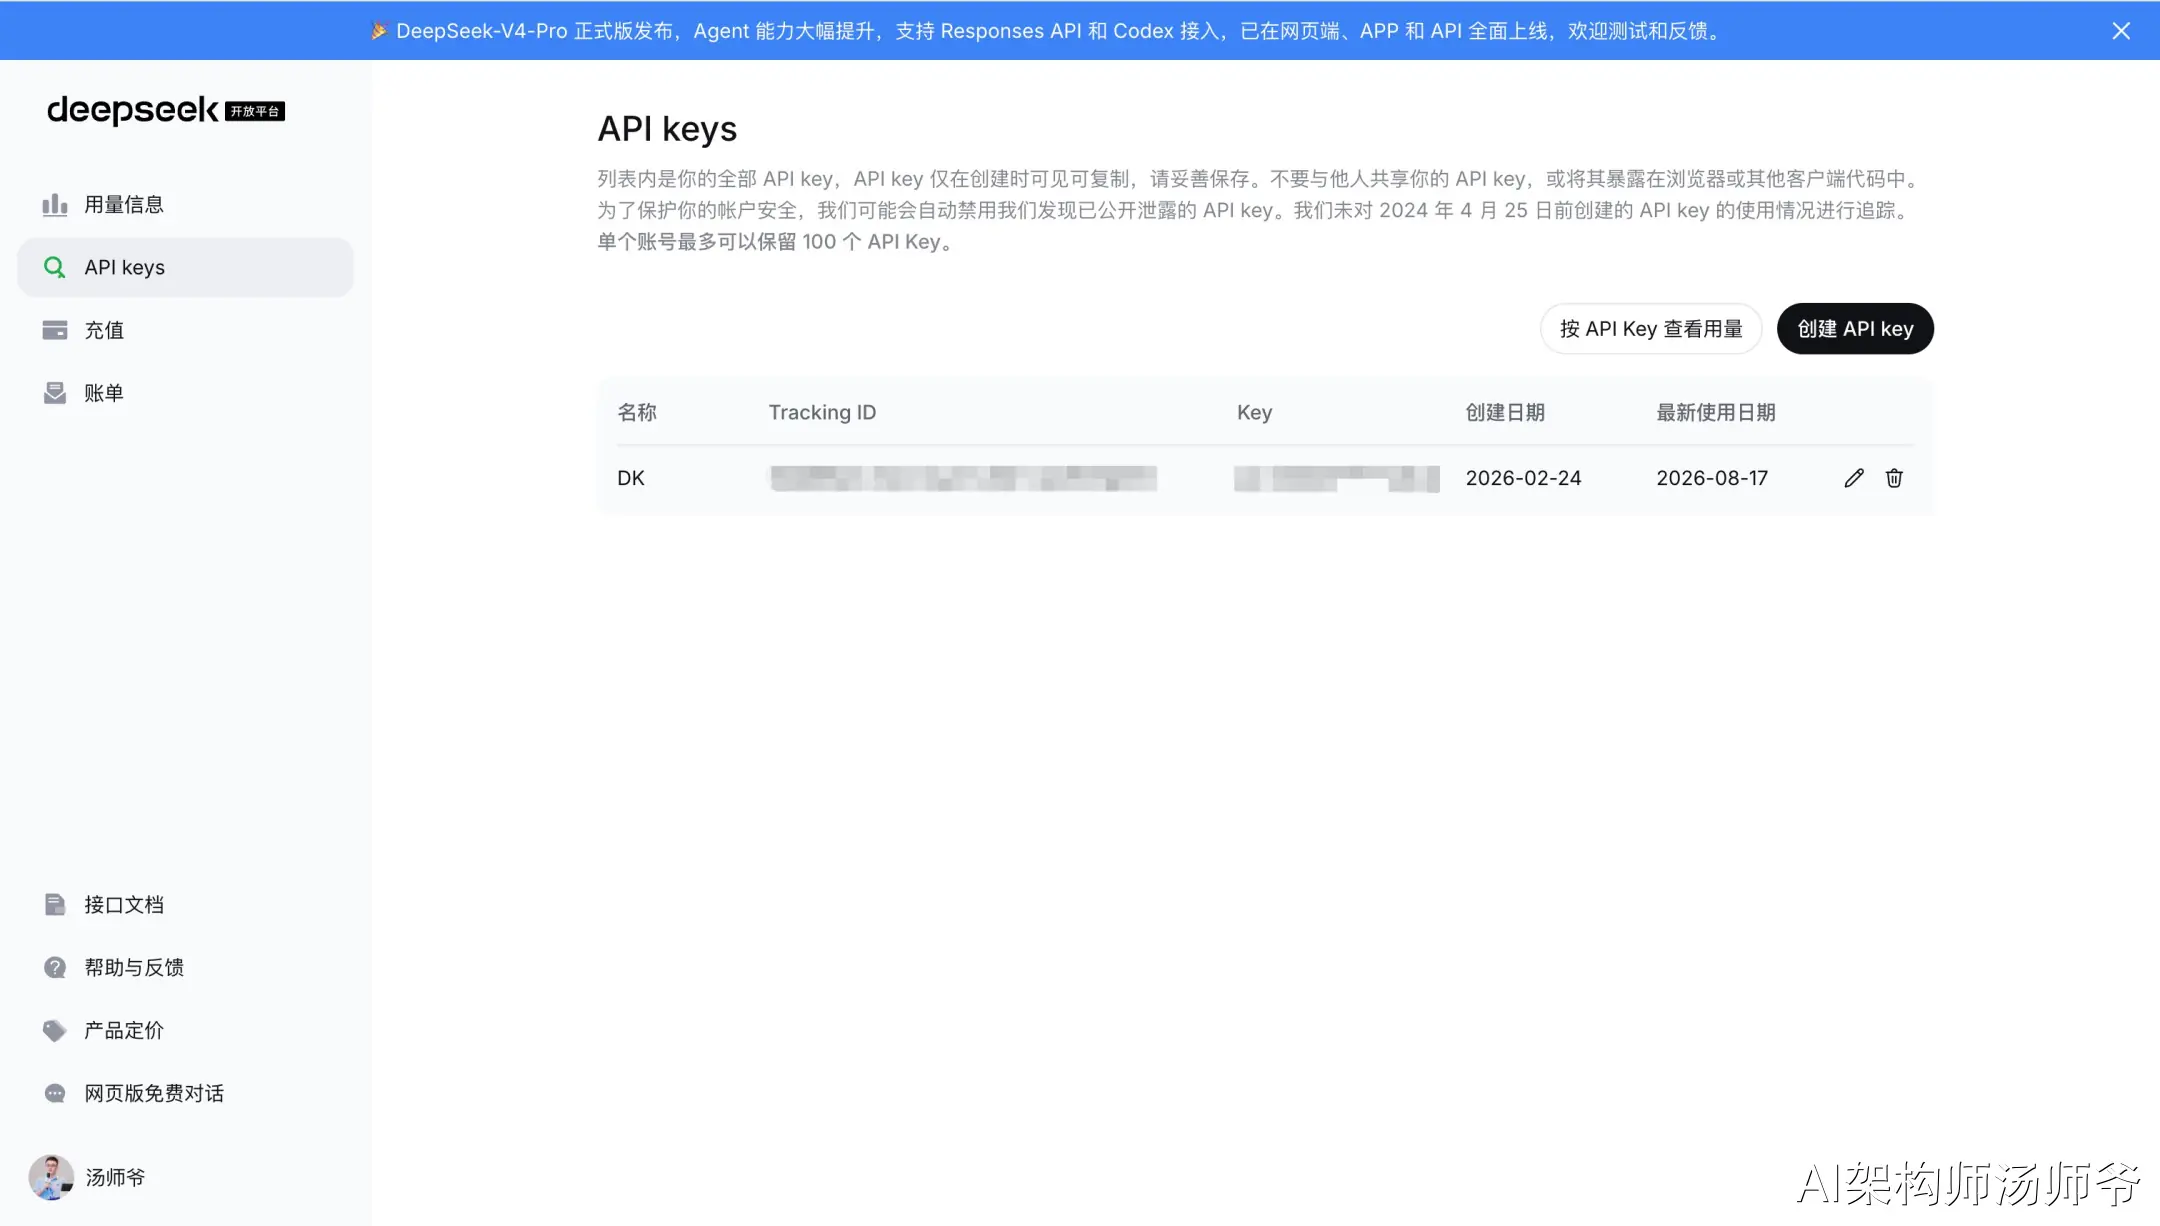Click the 开放平台 badge beside the logo
This screenshot has width=2160, height=1226.
[x=255, y=111]
